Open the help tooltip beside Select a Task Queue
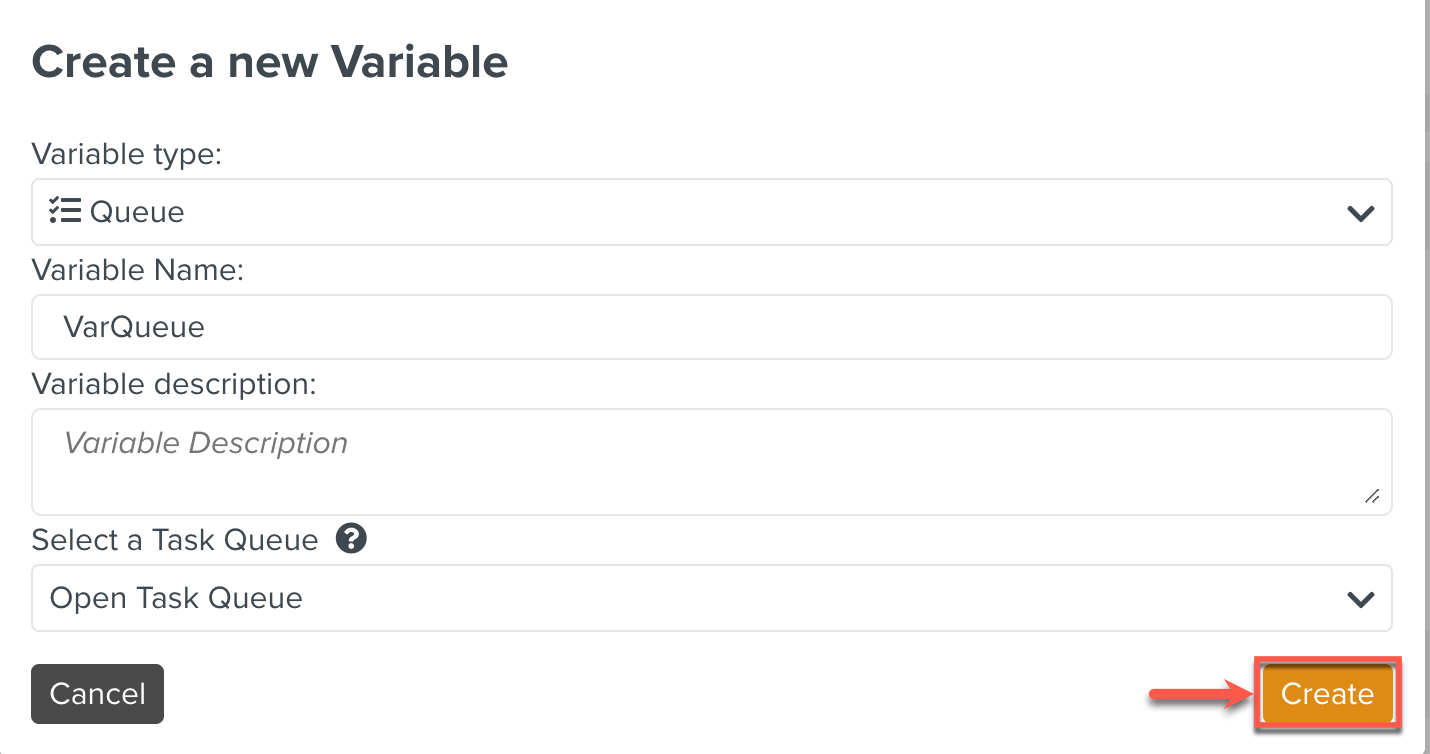Image resolution: width=1430 pixels, height=754 pixels. tap(350, 538)
